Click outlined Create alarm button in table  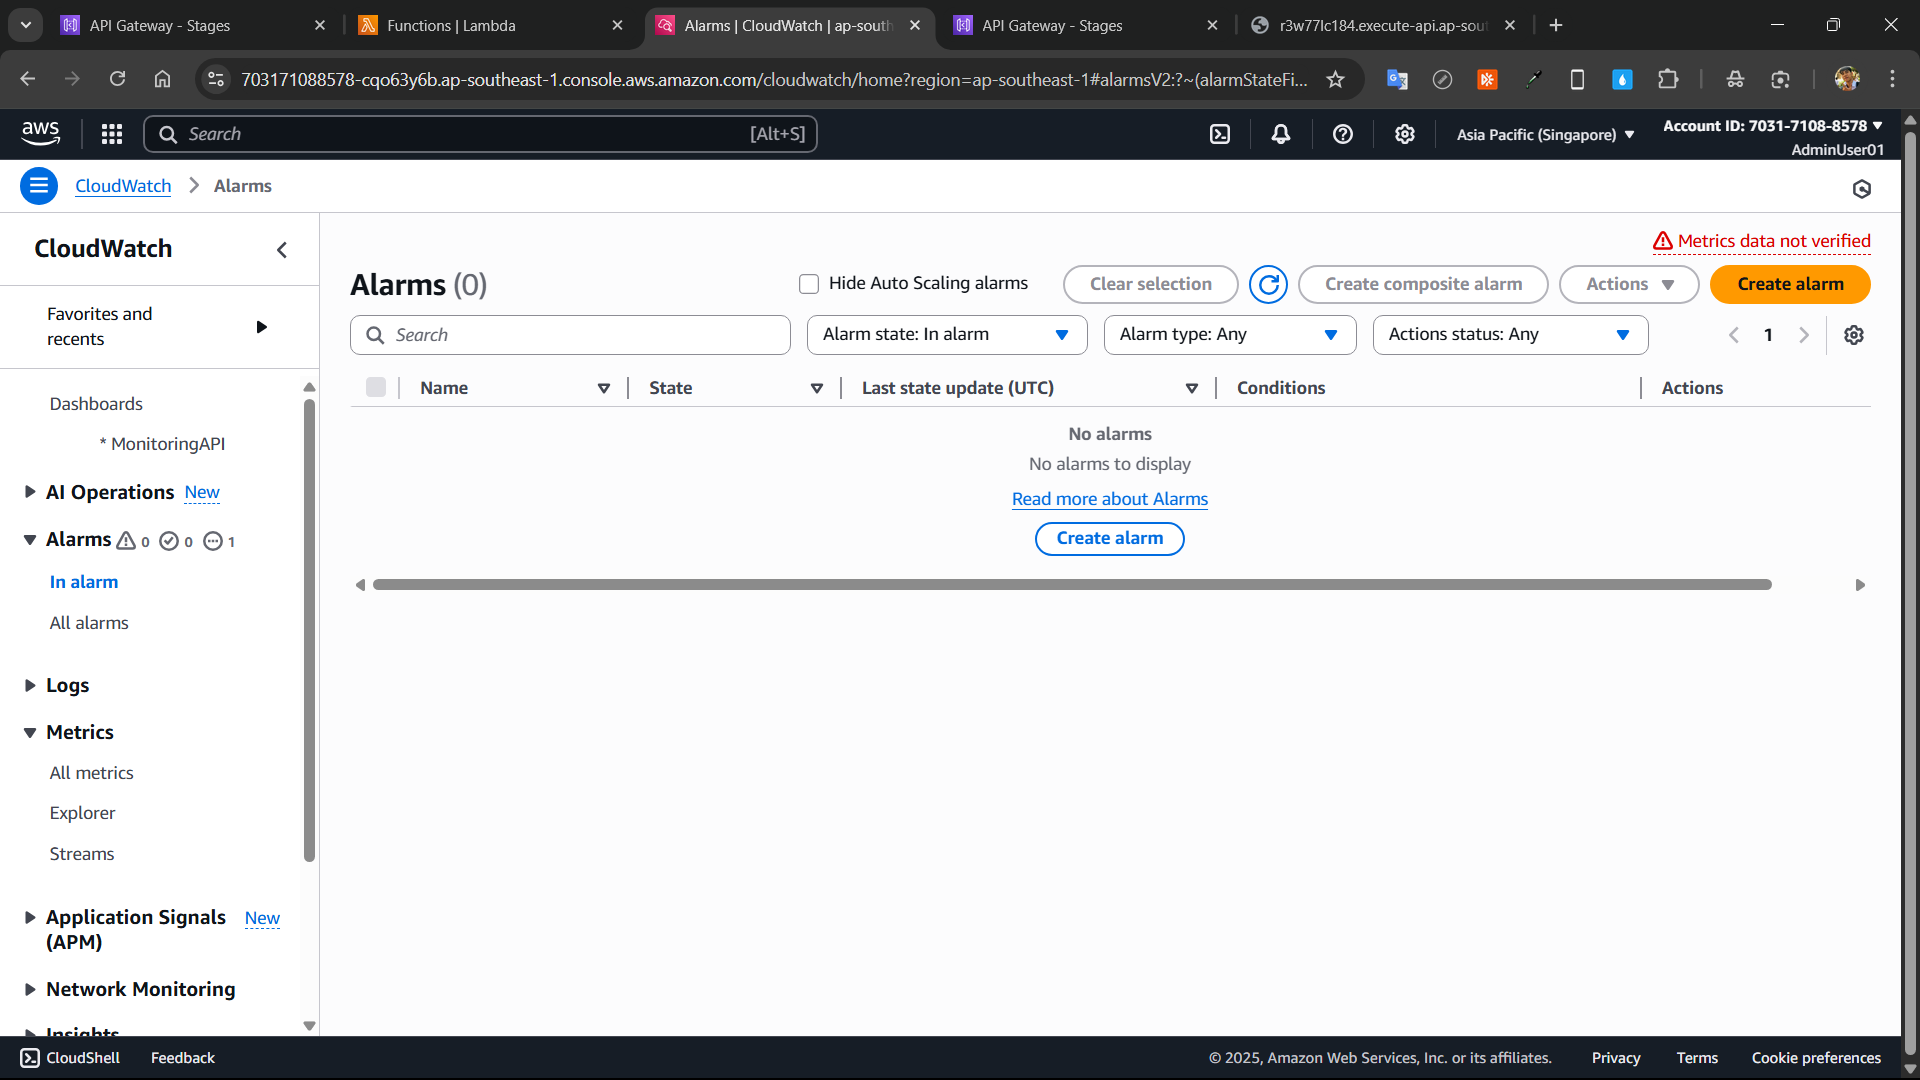tap(1110, 539)
